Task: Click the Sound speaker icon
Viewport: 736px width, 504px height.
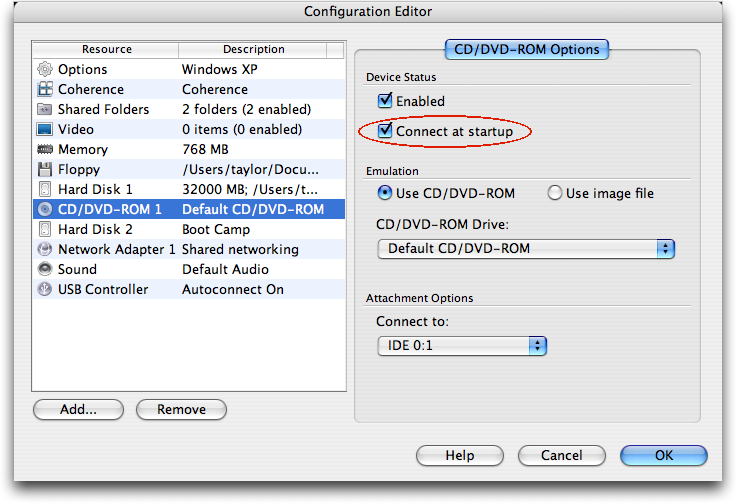Action: (45, 269)
